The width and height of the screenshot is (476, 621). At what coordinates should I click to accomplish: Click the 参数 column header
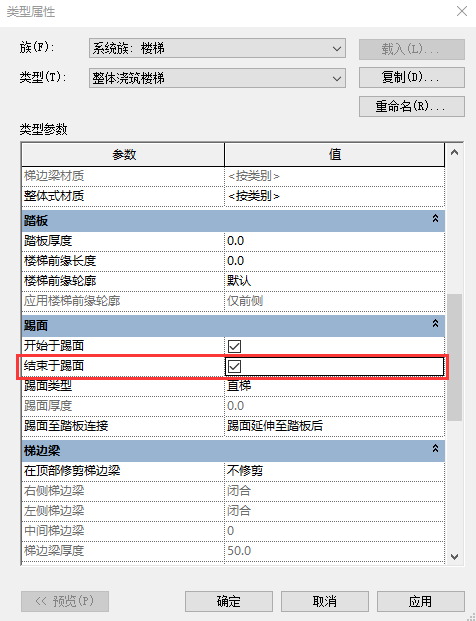123,154
